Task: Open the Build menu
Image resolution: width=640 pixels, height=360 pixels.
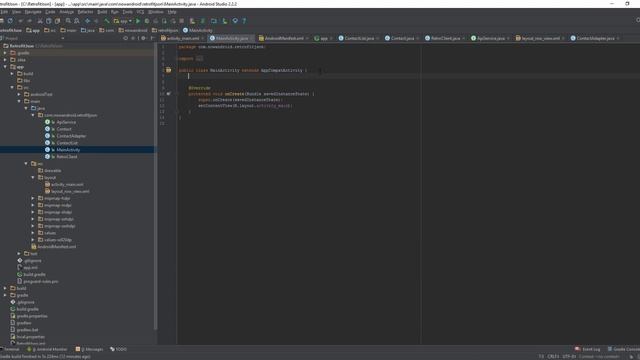Action: click(102, 12)
